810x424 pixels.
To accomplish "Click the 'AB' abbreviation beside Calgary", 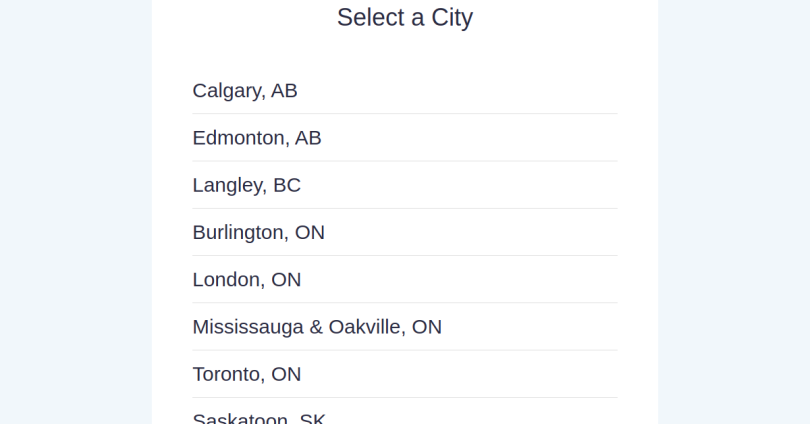I will (x=284, y=91).
